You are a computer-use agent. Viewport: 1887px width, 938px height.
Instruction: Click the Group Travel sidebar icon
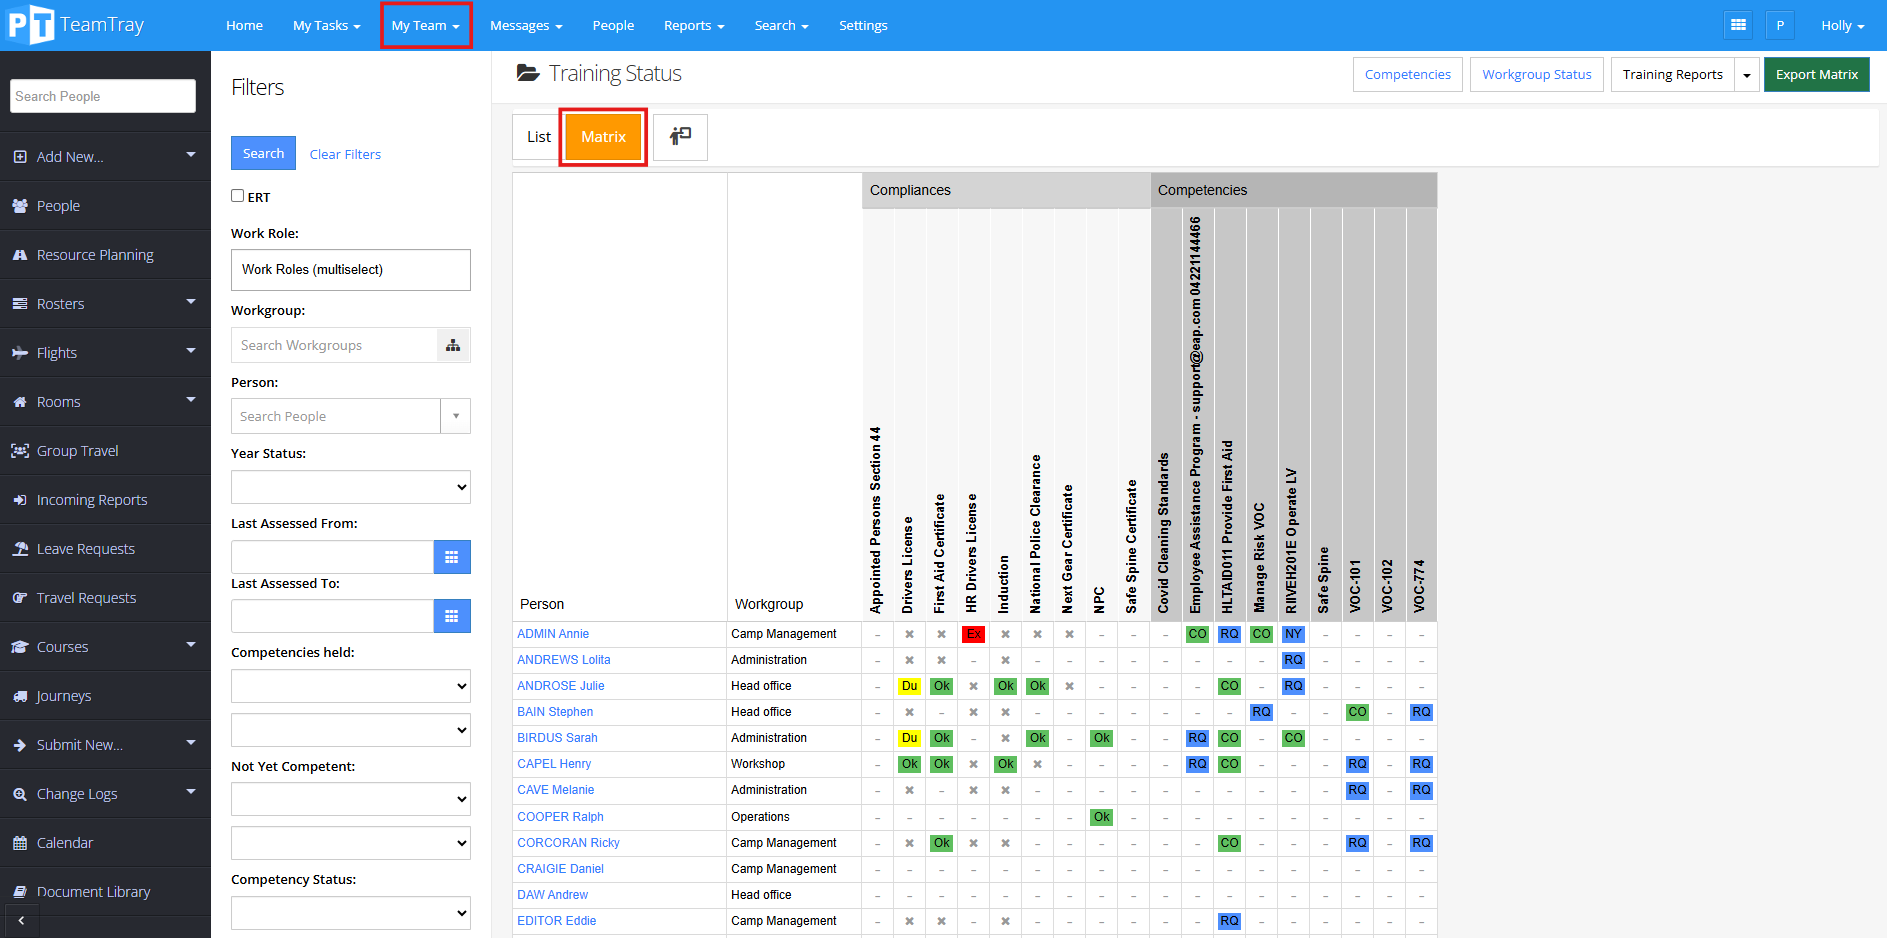[x=21, y=450]
